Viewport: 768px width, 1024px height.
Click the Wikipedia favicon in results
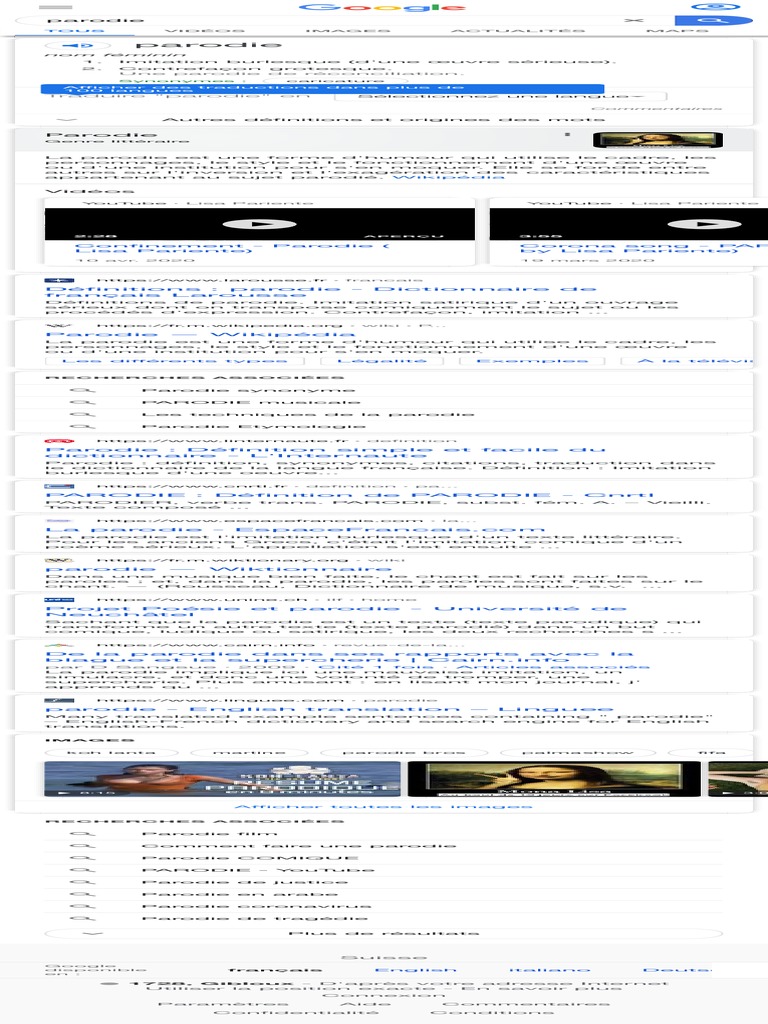[x=59, y=325]
